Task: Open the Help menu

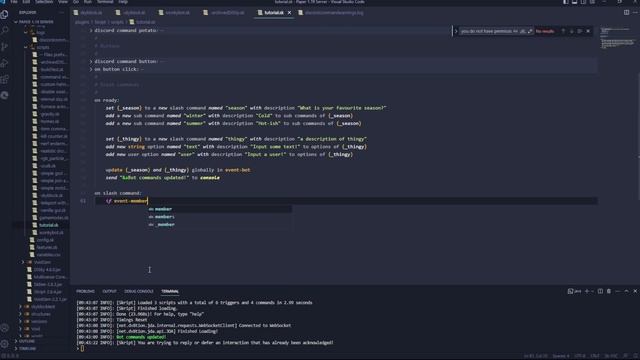Action: click(x=123, y=2)
